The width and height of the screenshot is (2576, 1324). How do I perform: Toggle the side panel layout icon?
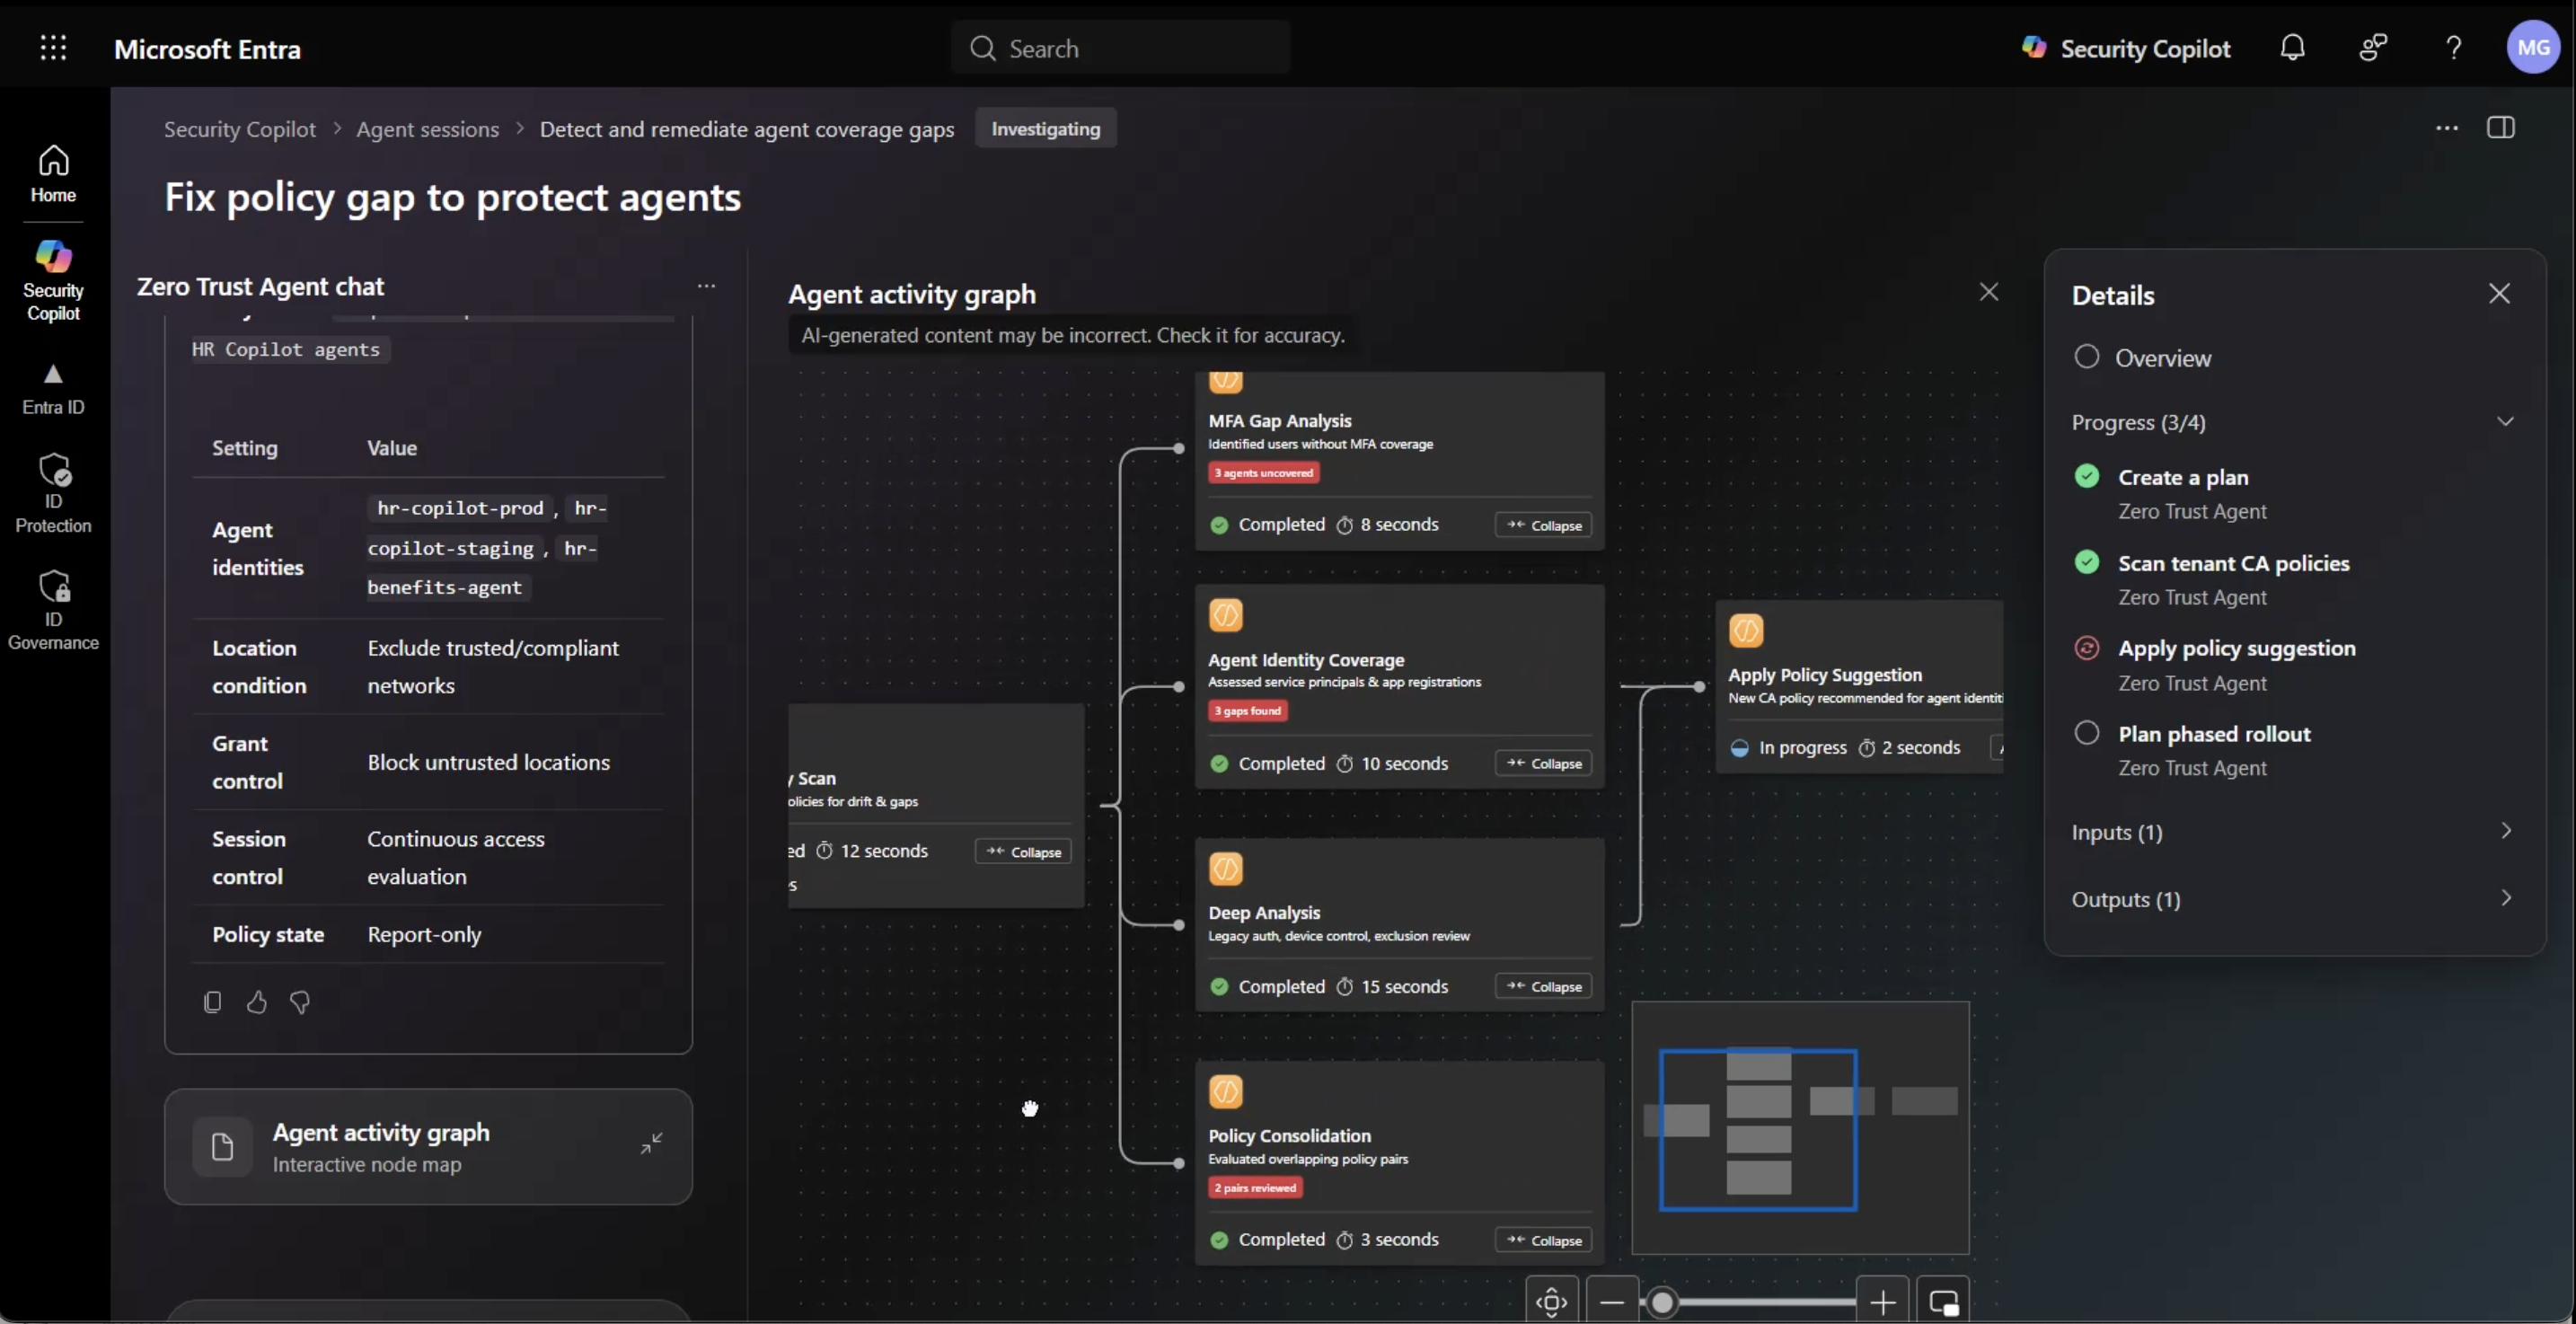coord(2501,127)
